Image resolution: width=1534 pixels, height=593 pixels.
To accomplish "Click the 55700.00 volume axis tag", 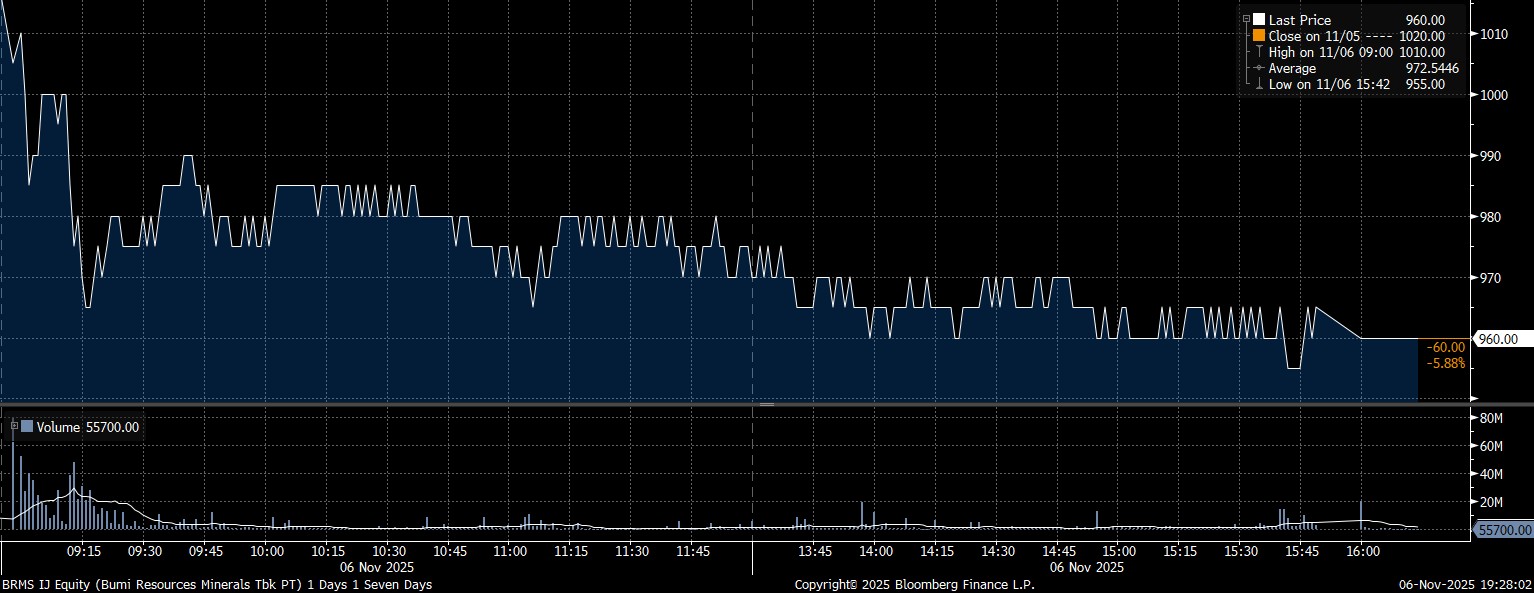I will click(1504, 529).
